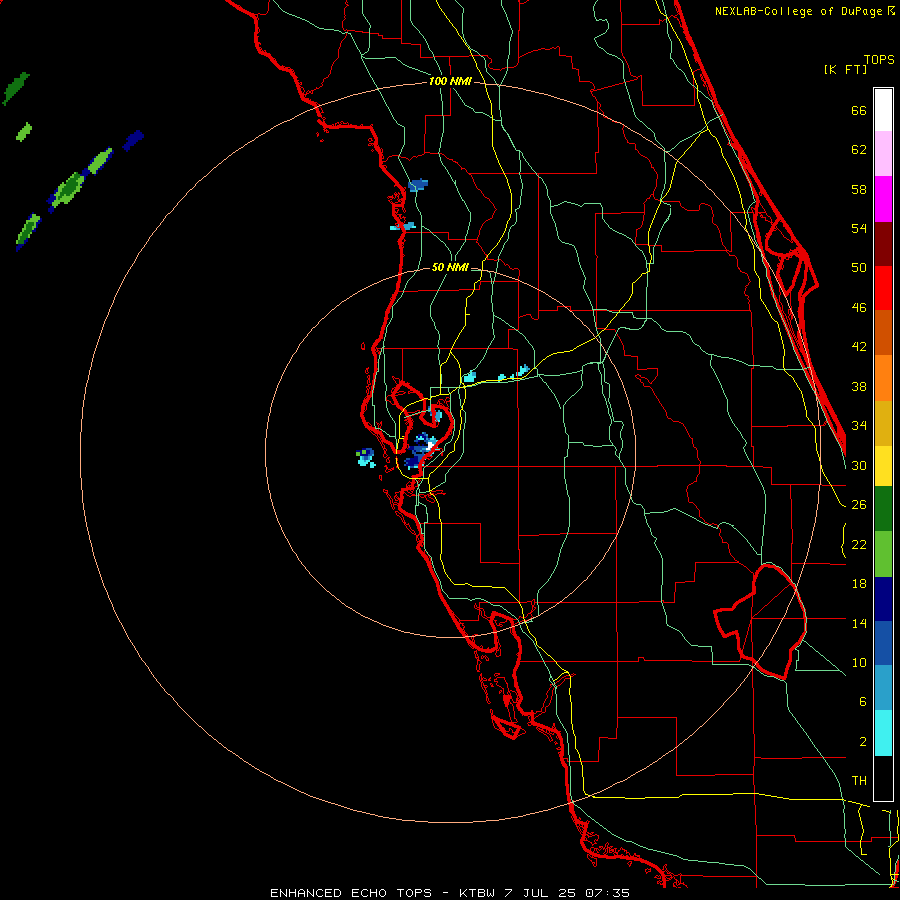Screen dimensions: 900x900
Task: Click the 'KTBW' radar site identifier
Action: [478, 893]
